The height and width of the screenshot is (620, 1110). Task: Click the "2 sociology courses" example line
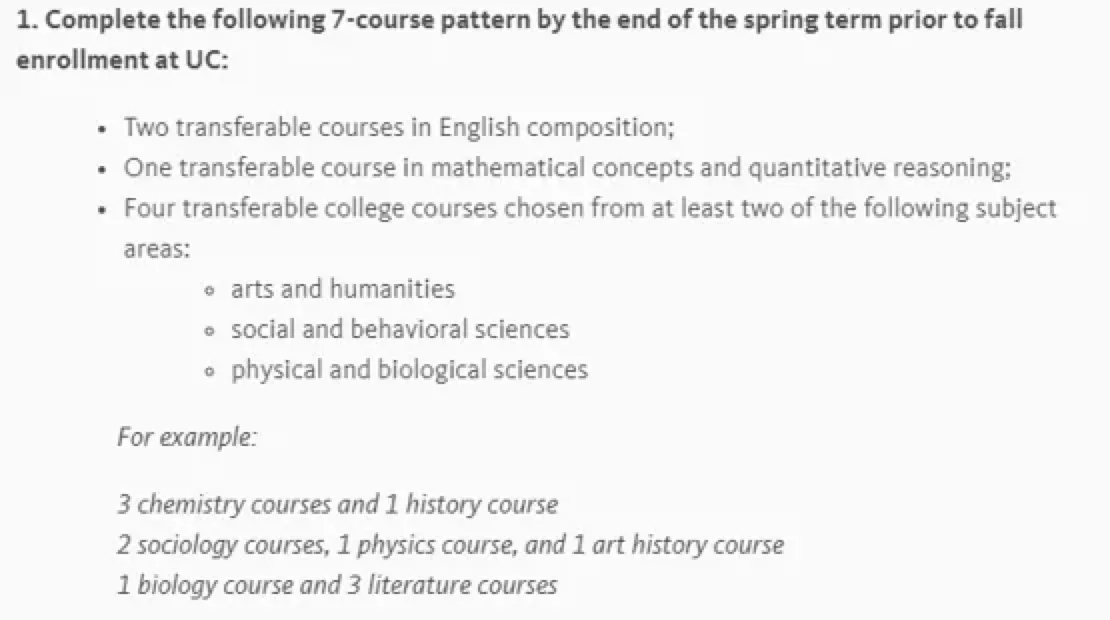coord(450,545)
